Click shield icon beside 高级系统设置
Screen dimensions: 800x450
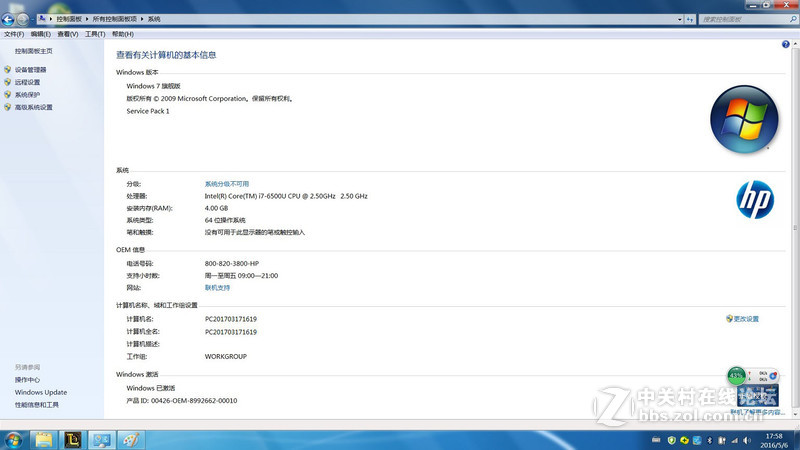7,107
